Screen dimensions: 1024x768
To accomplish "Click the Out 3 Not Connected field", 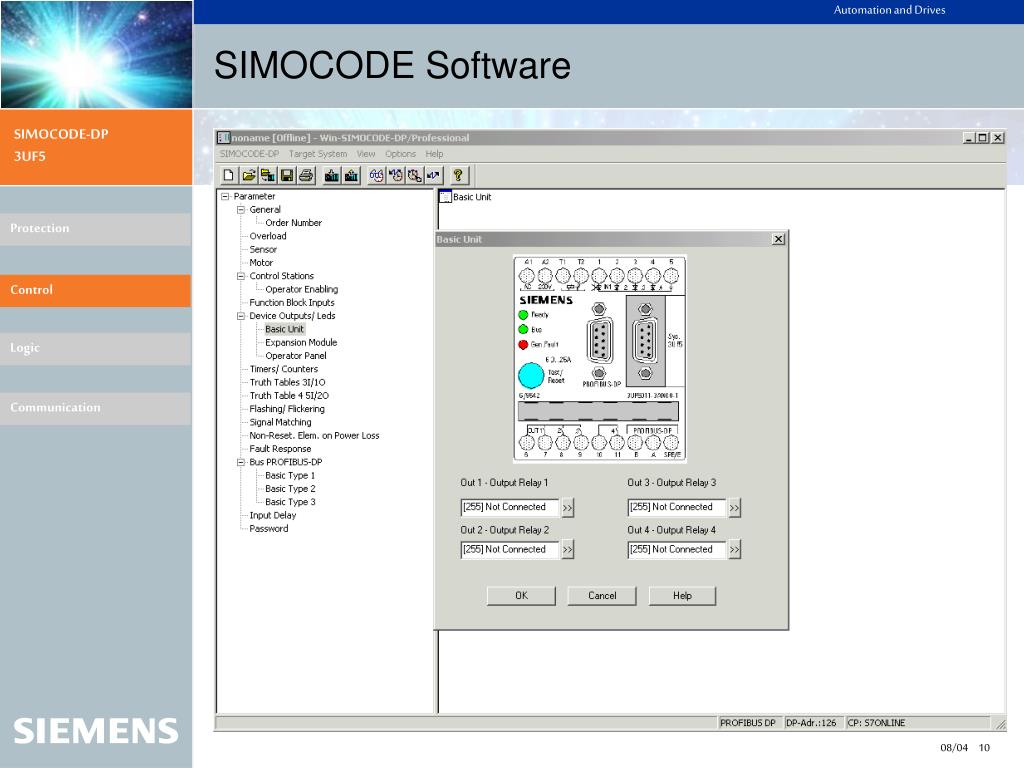I will pyautogui.click(x=677, y=507).
